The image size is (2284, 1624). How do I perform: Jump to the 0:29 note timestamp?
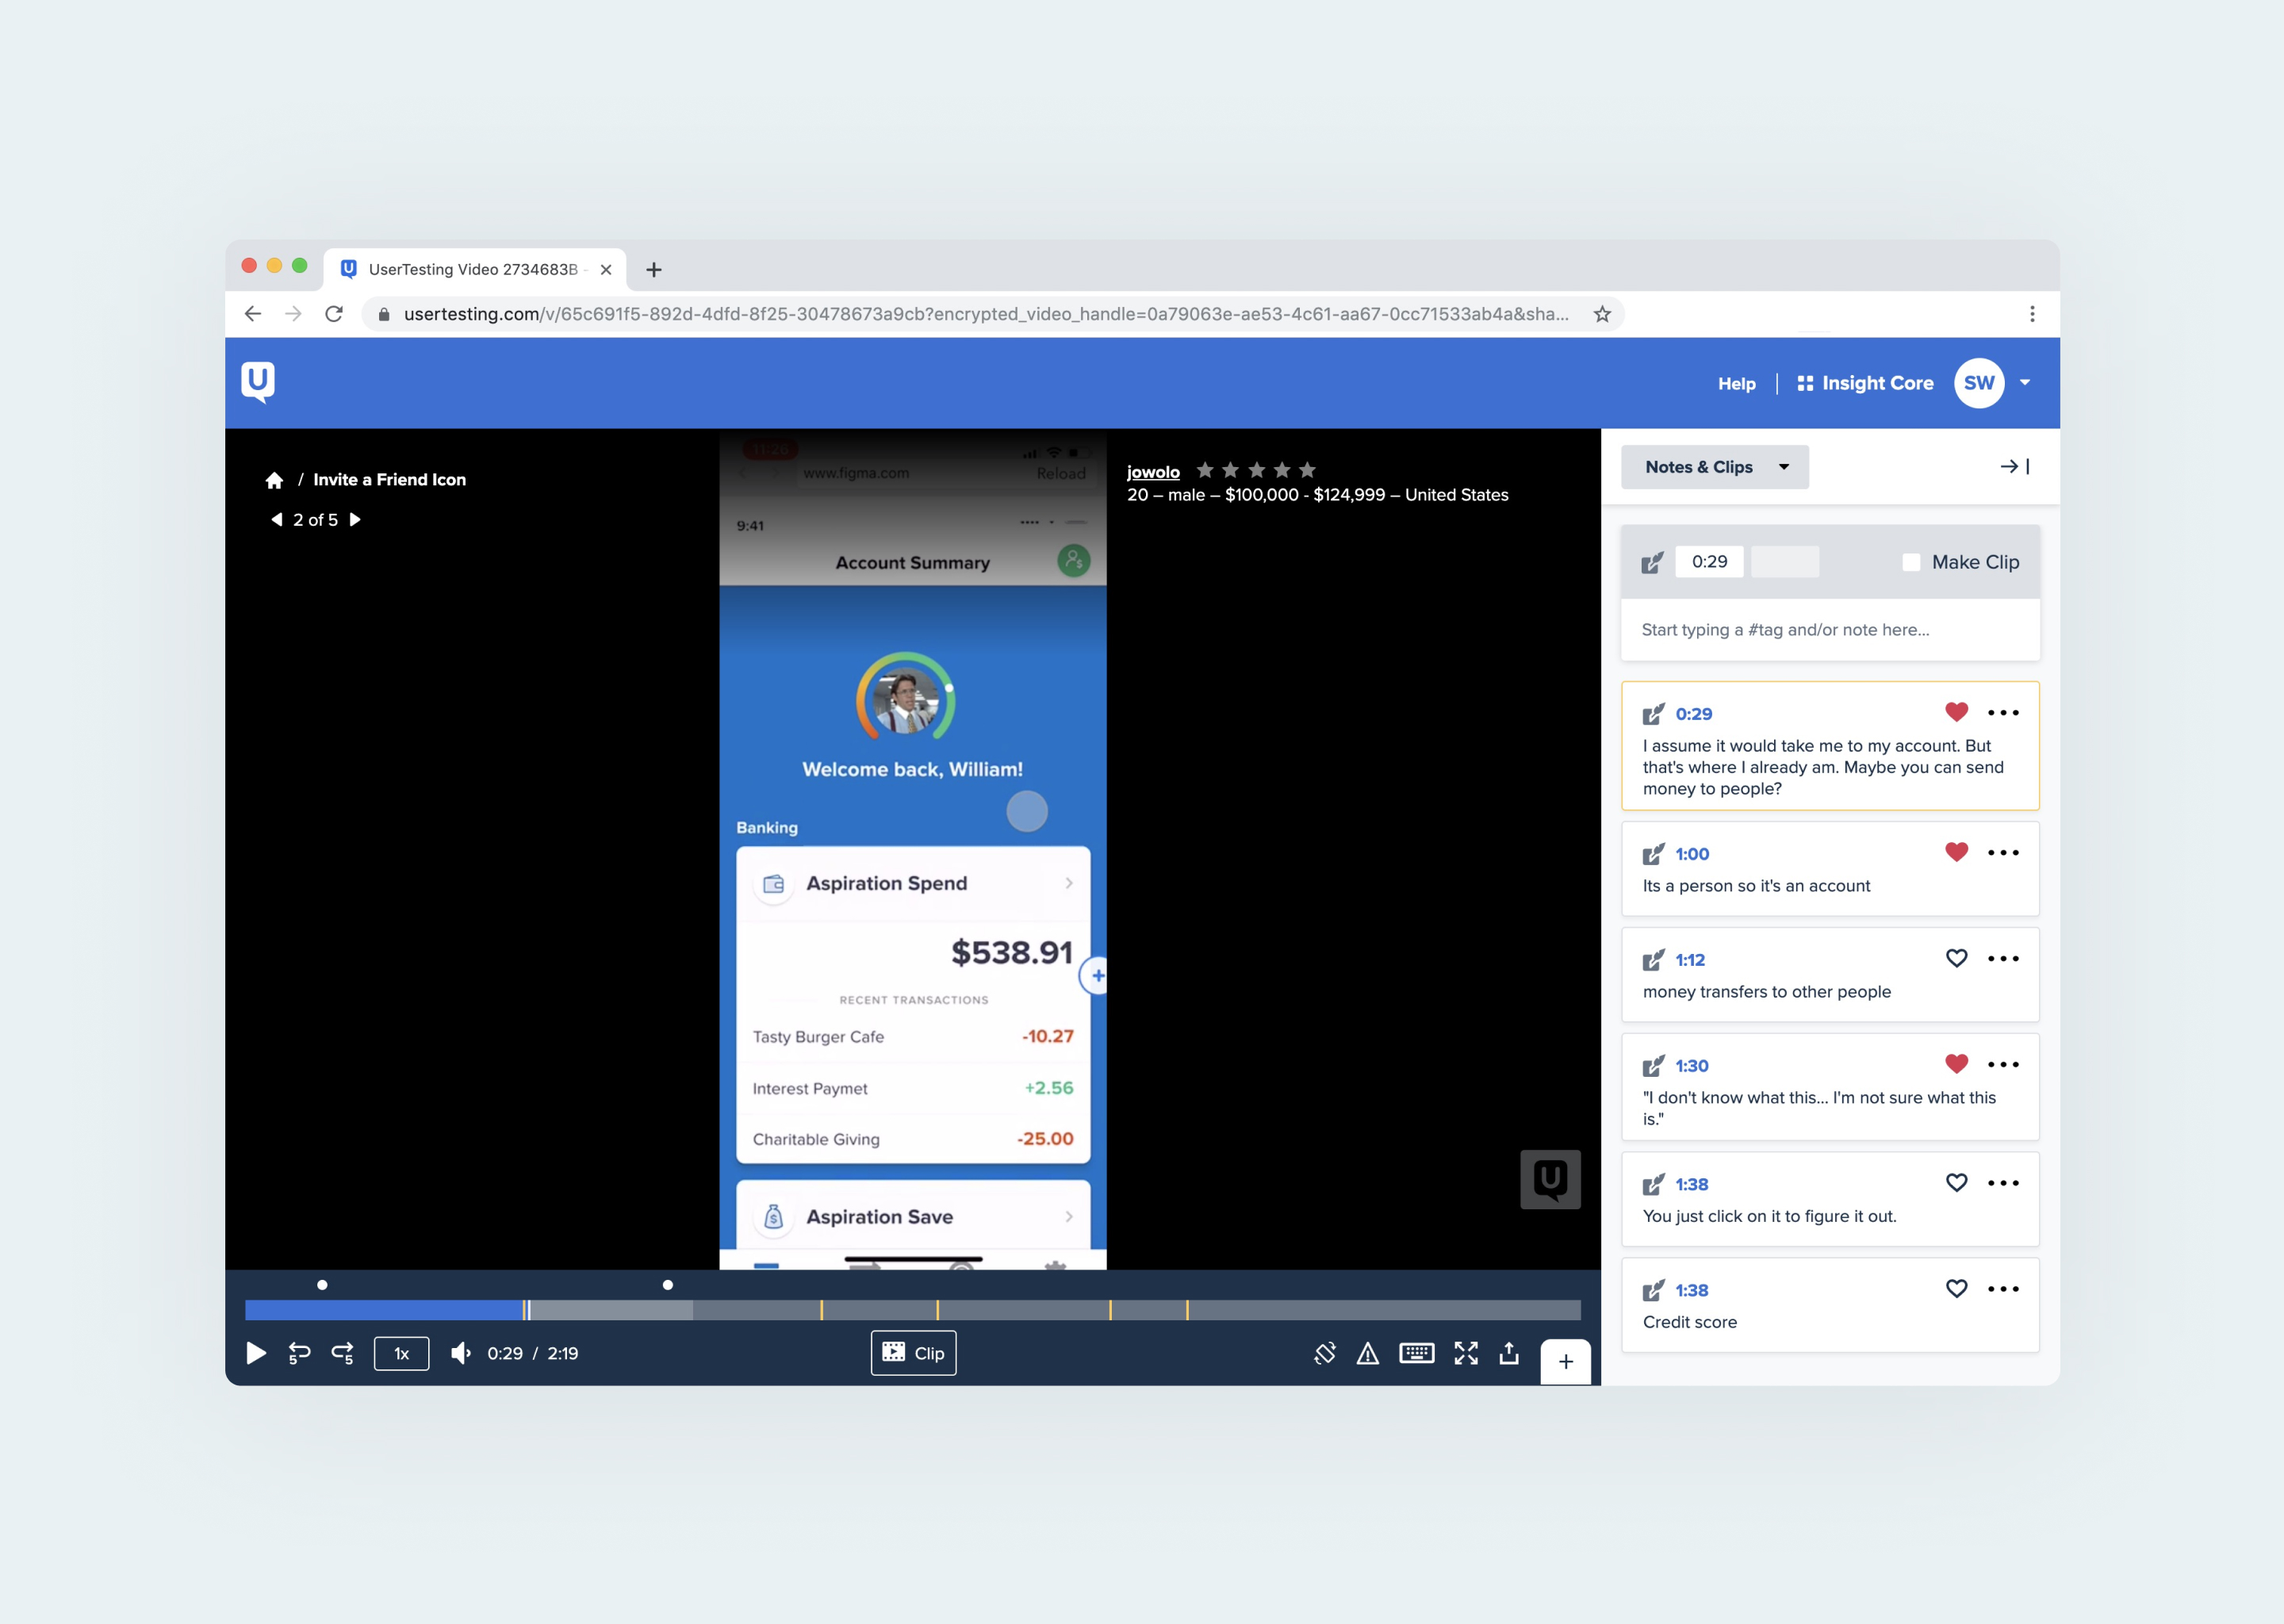click(1693, 714)
